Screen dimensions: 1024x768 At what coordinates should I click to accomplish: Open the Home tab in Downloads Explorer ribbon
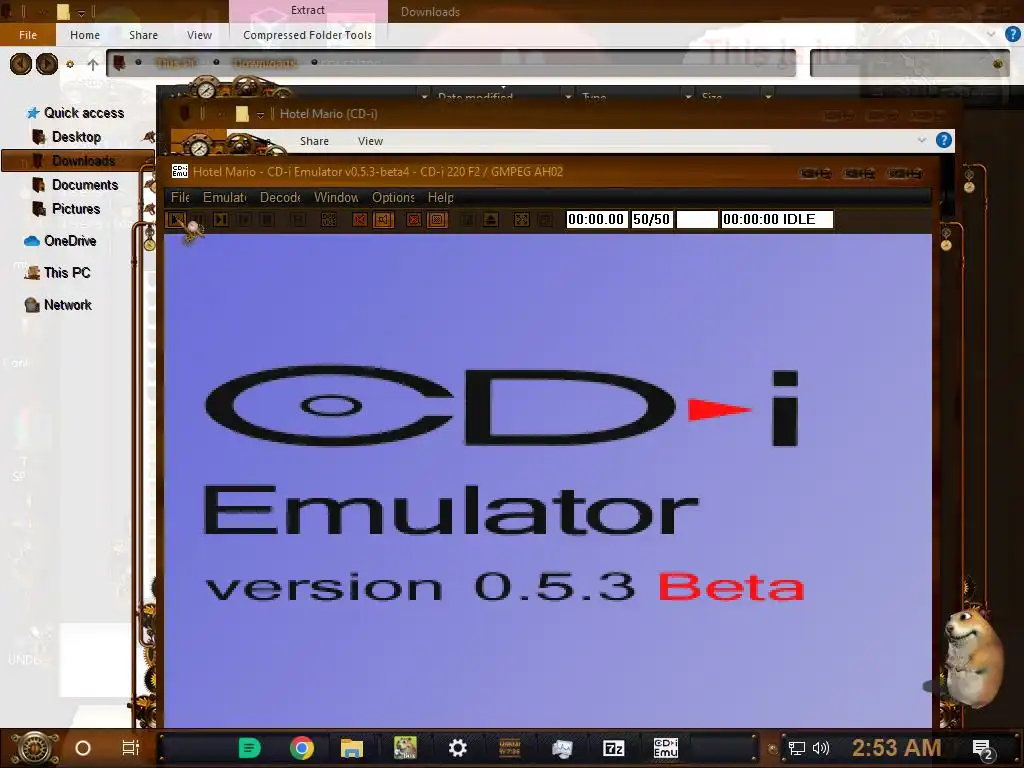point(85,35)
